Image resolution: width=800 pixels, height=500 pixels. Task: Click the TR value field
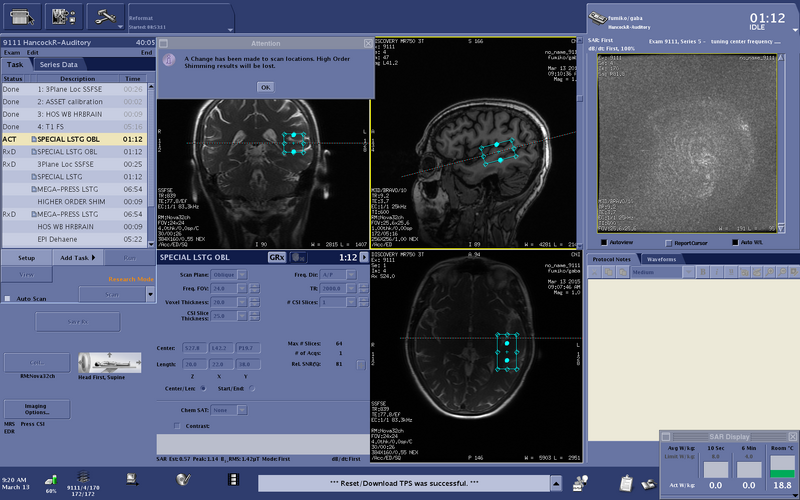333,289
